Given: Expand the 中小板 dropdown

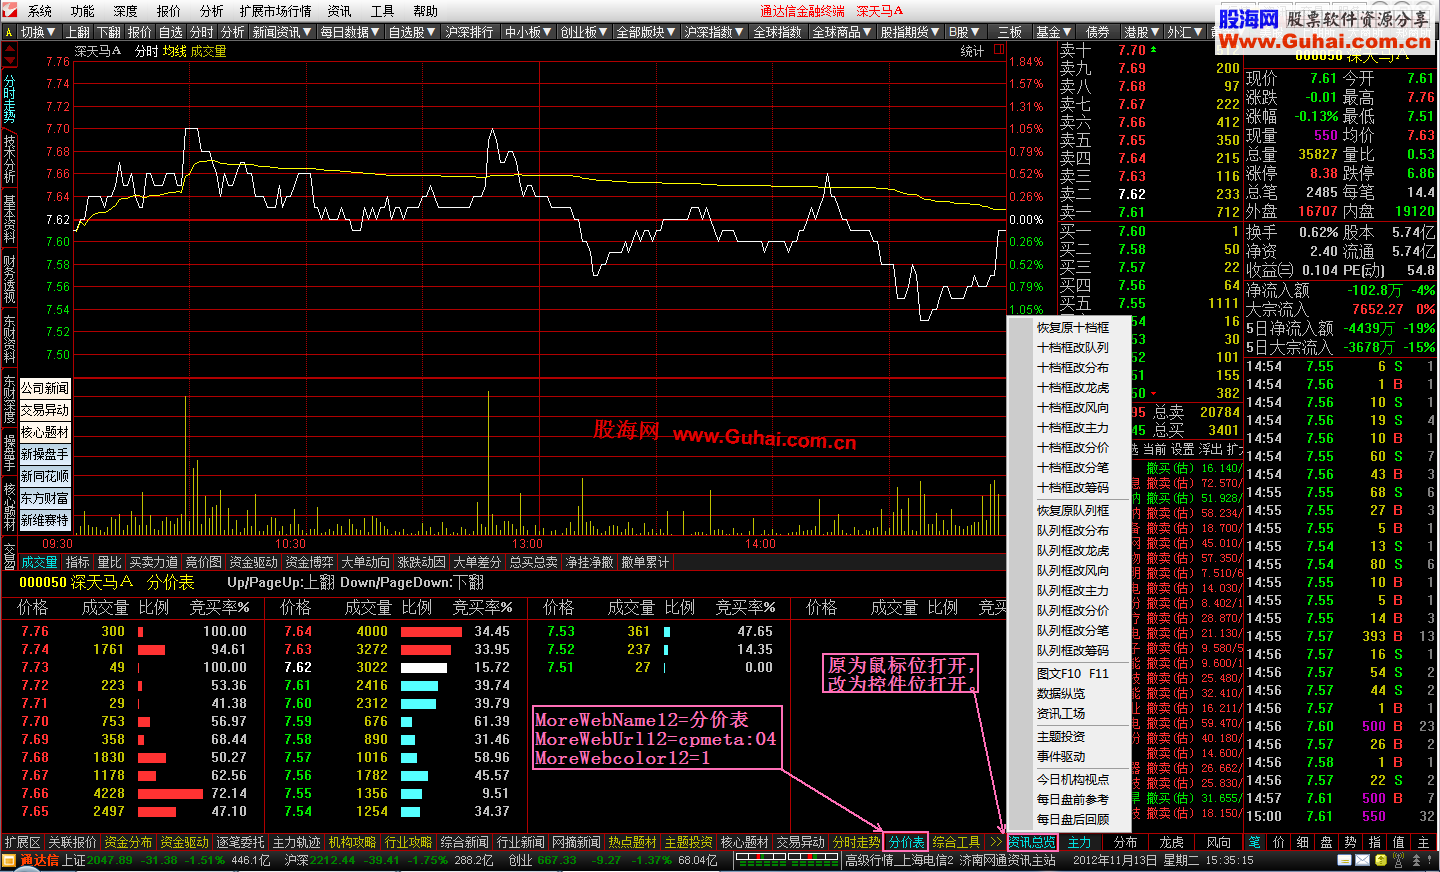Looking at the screenshot, I should click(x=529, y=32).
